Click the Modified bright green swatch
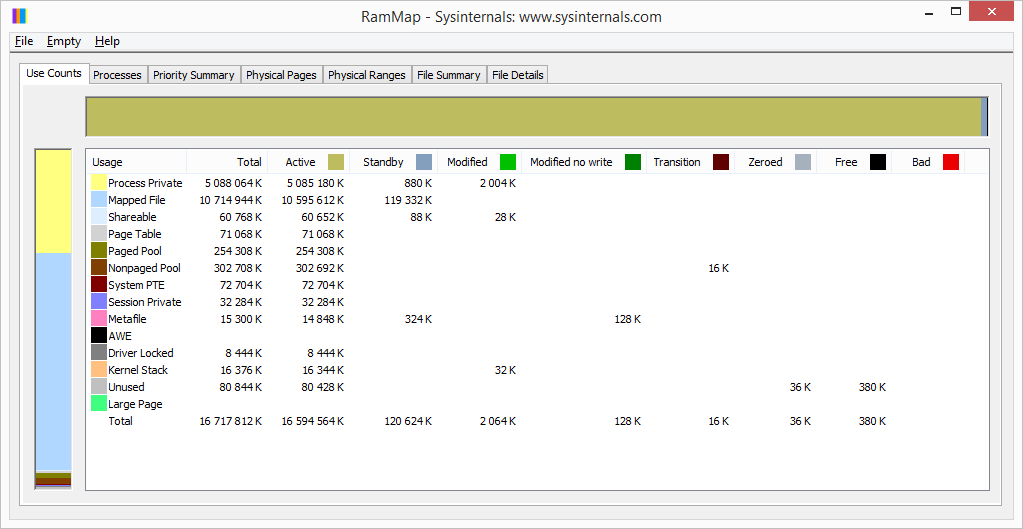The height and width of the screenshot is (529, 1023). click(x=508, y=162)
